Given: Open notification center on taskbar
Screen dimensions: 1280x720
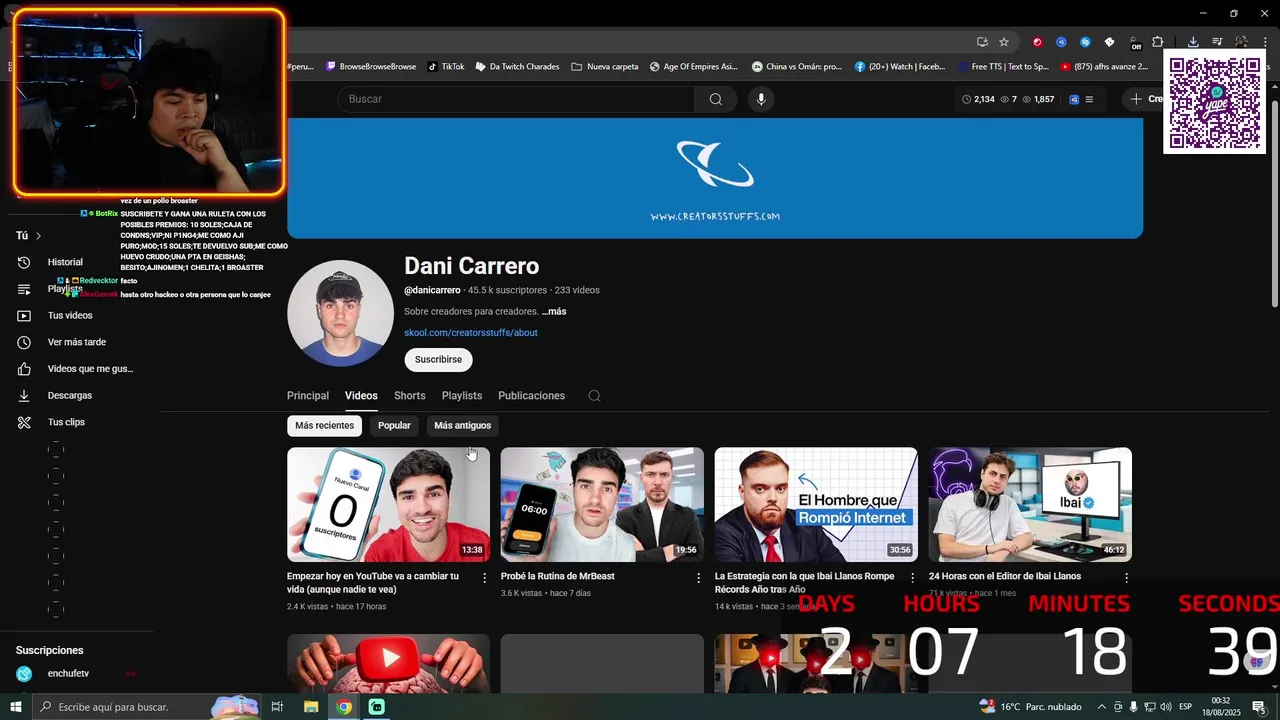Looking at the screenshot, I should [1259, 707].
